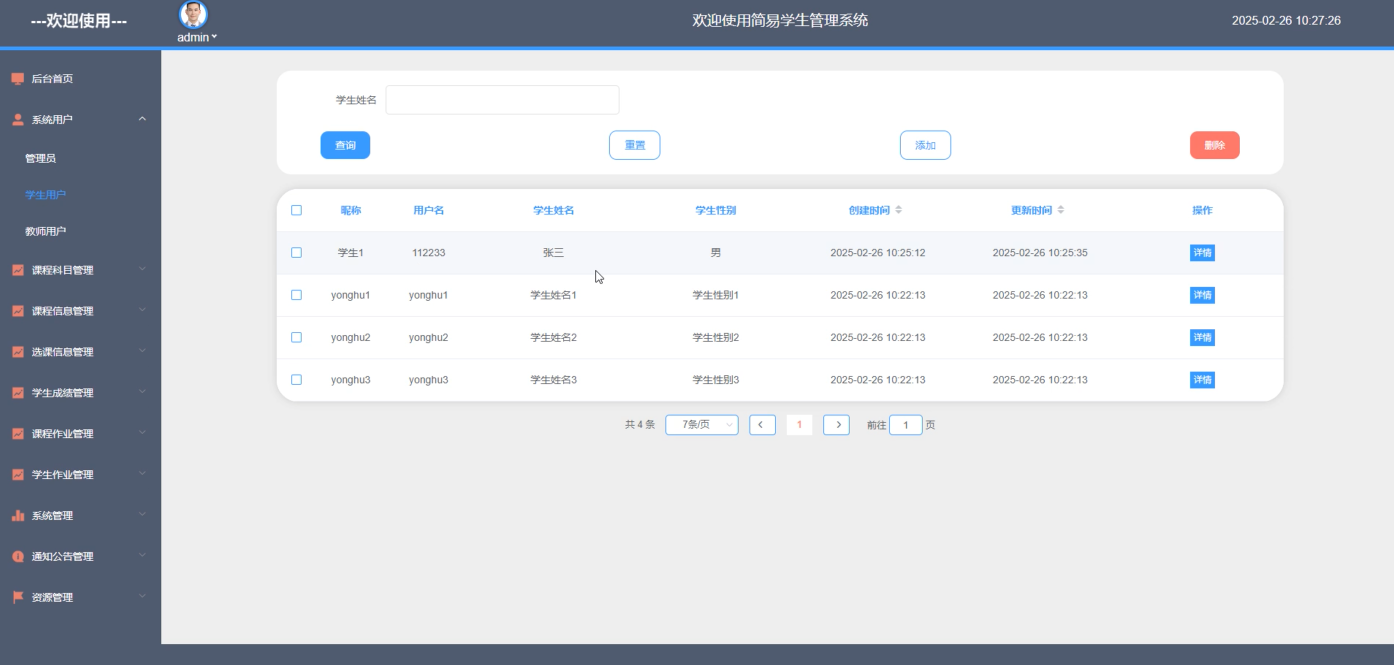Click the 添加 add button
The image size is (1394, 665).
coord(925,145)
